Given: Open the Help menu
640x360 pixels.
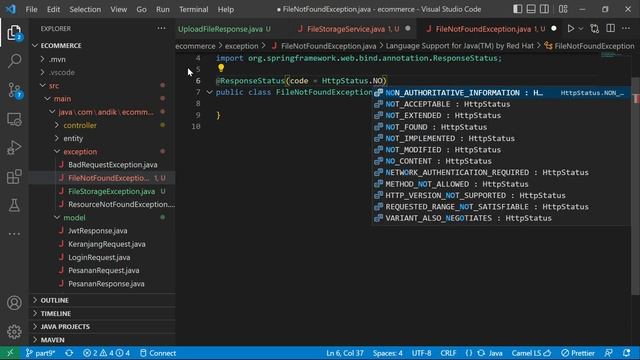Looking at the screenshot, I should 226,9.
